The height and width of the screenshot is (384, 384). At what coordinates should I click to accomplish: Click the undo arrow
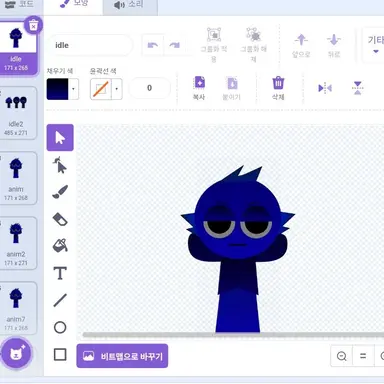tap(153, 45)
